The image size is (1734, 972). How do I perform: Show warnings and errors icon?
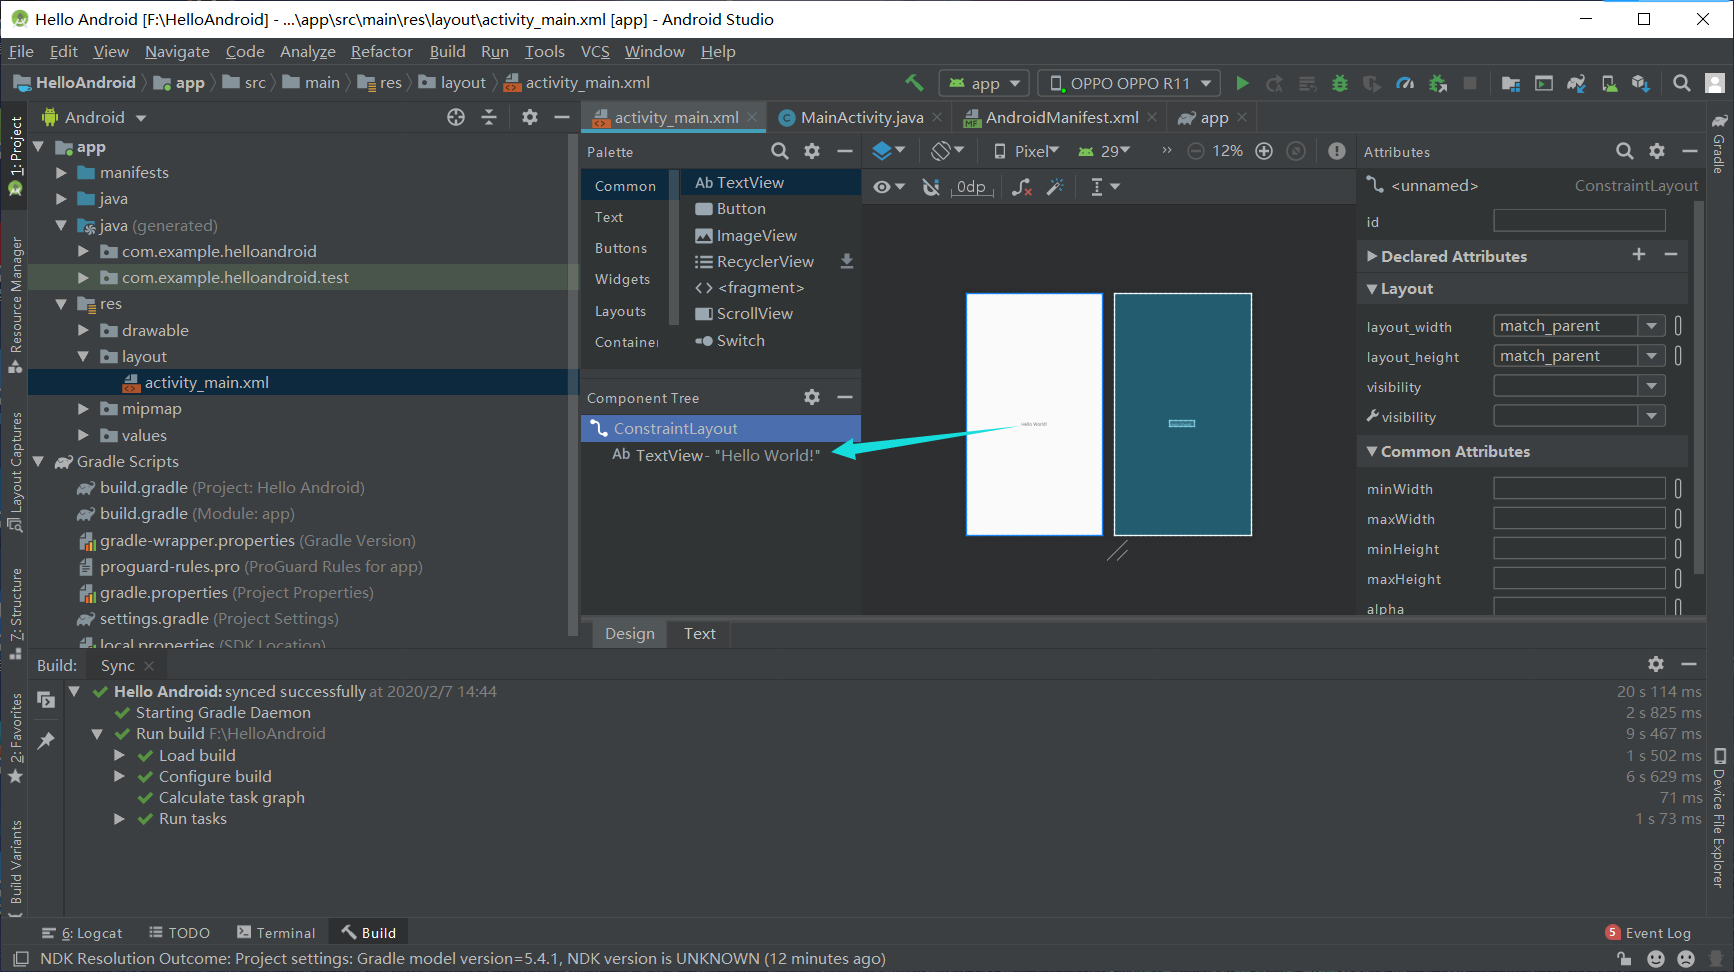1337,151
